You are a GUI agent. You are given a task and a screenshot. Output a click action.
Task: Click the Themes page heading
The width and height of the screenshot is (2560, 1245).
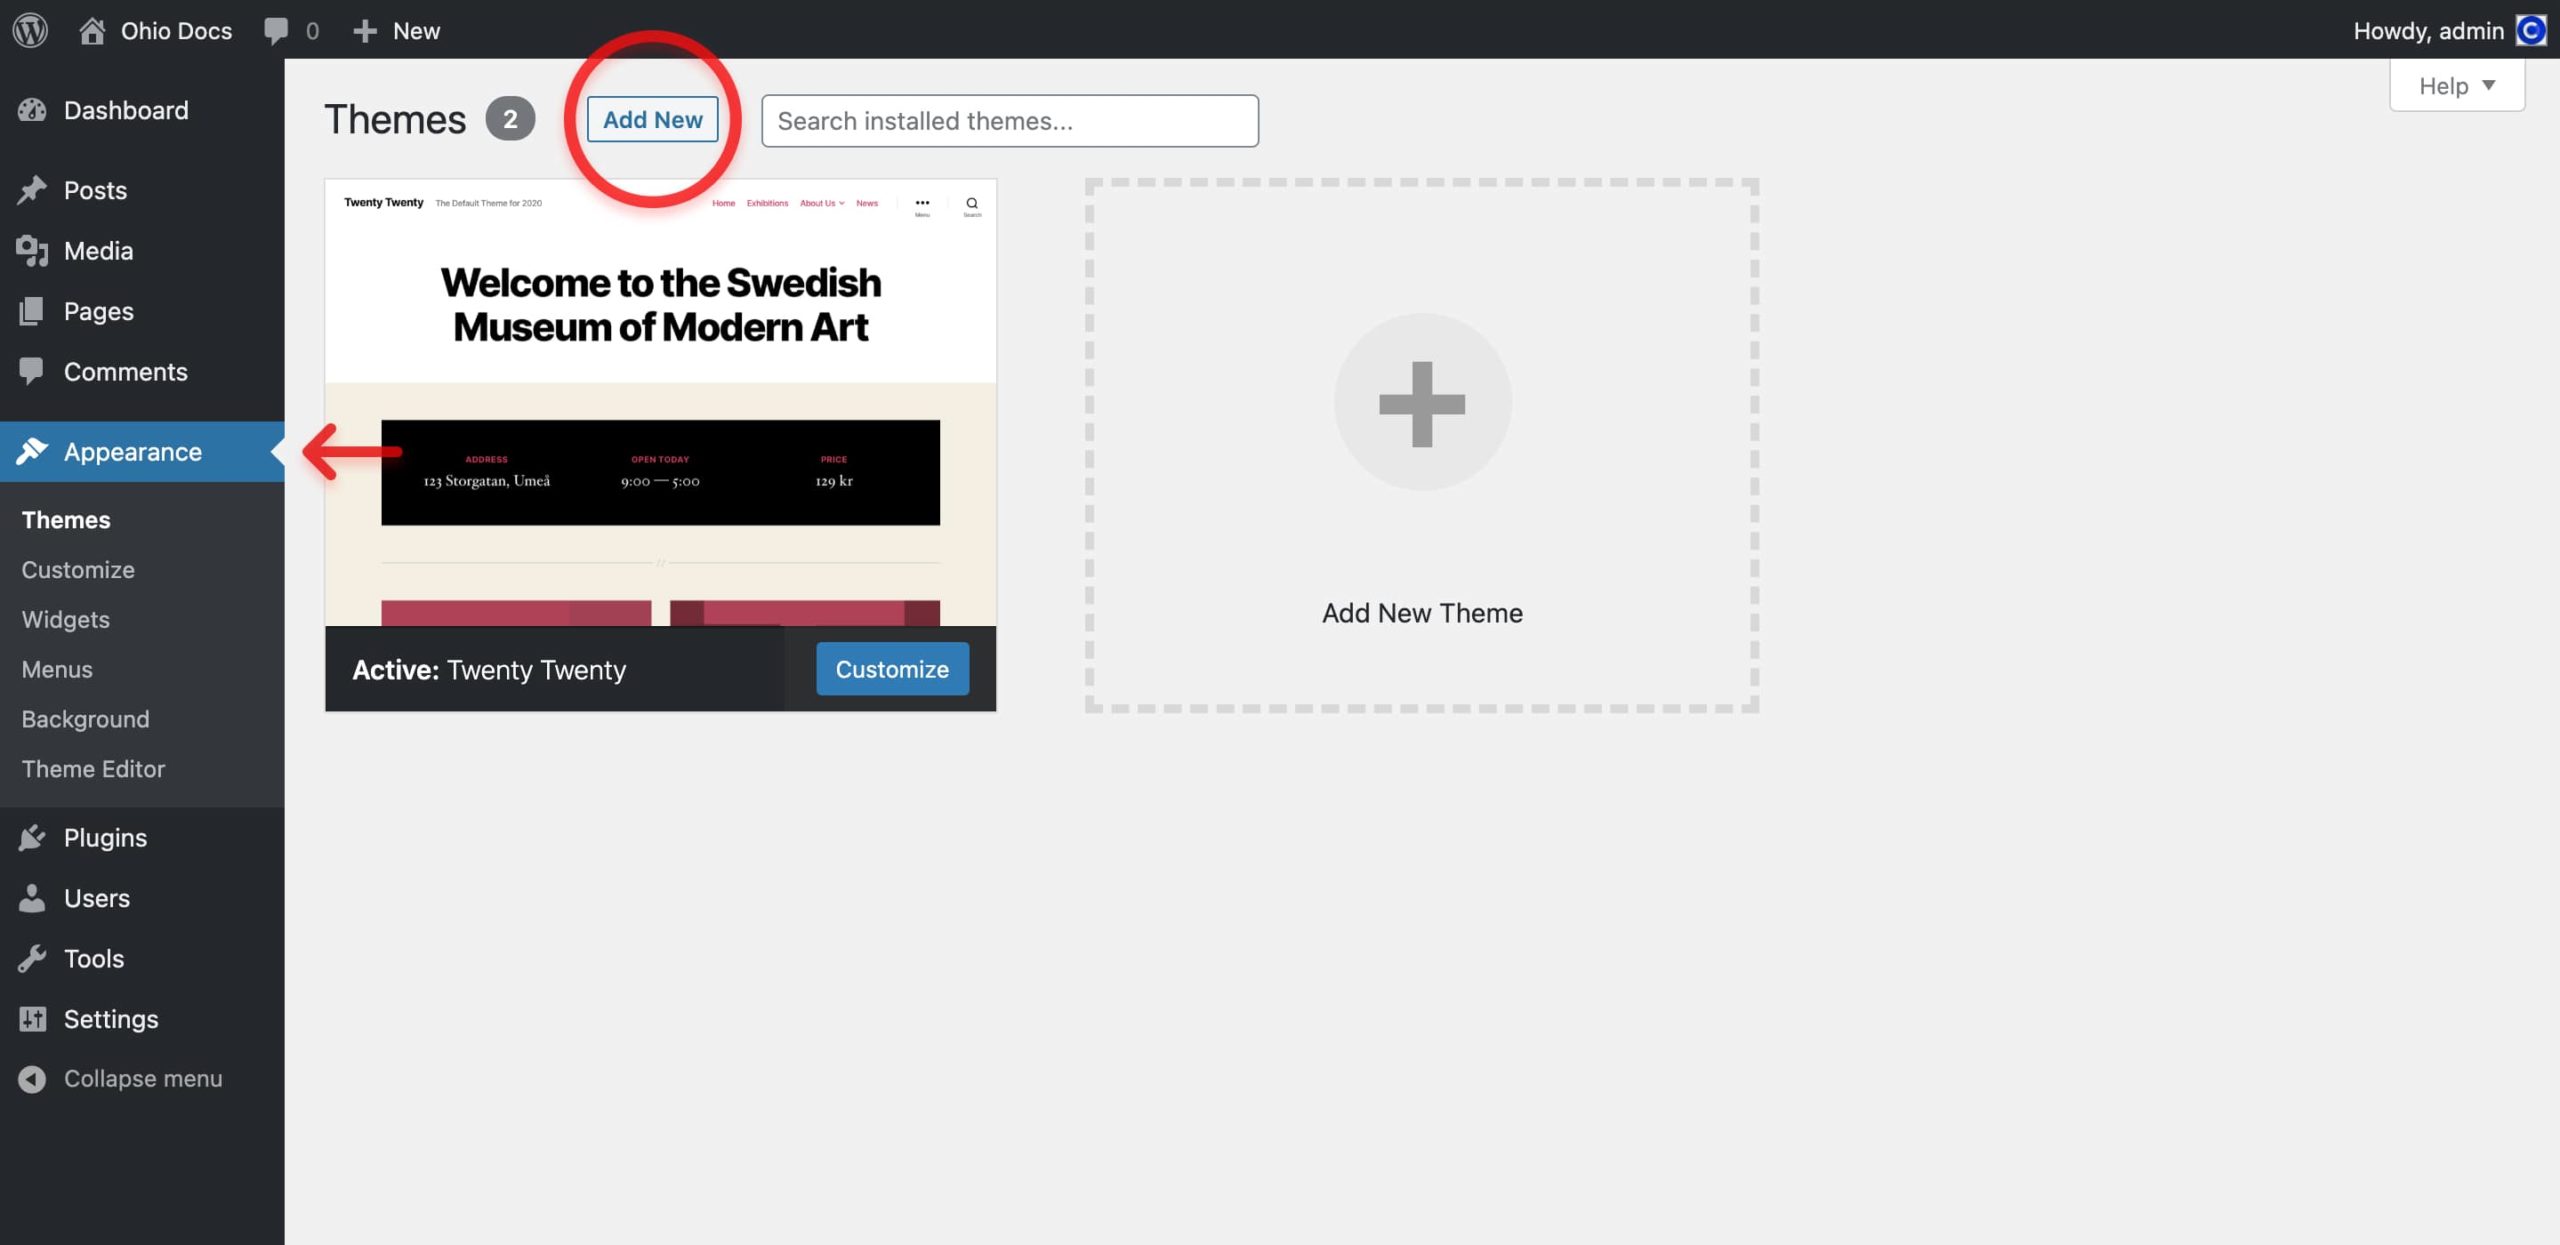(395, 119)
